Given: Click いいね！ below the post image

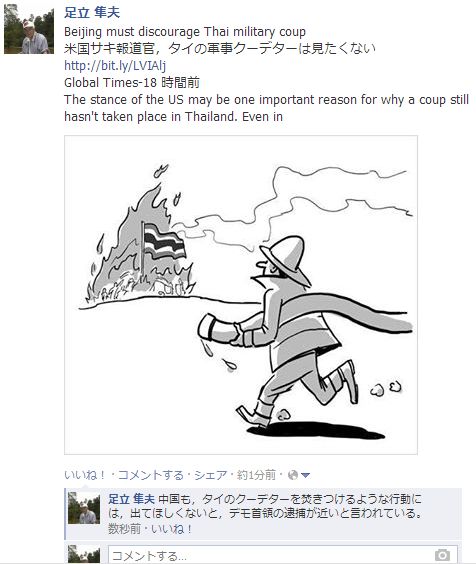Looking at the screenshot, I should pyautogui.click(x=85, y=475).
